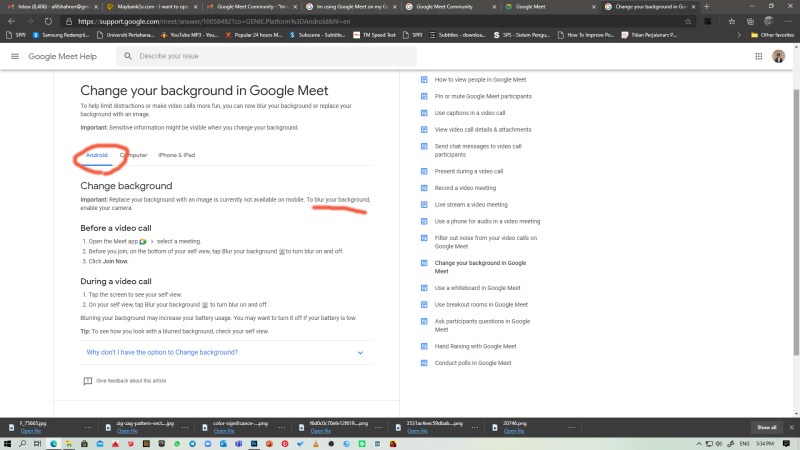The height and width of the screenshot is (450, 800).
Task: Click article icon beside Hand Raising with Google Meet
Action: click(424, 346)
